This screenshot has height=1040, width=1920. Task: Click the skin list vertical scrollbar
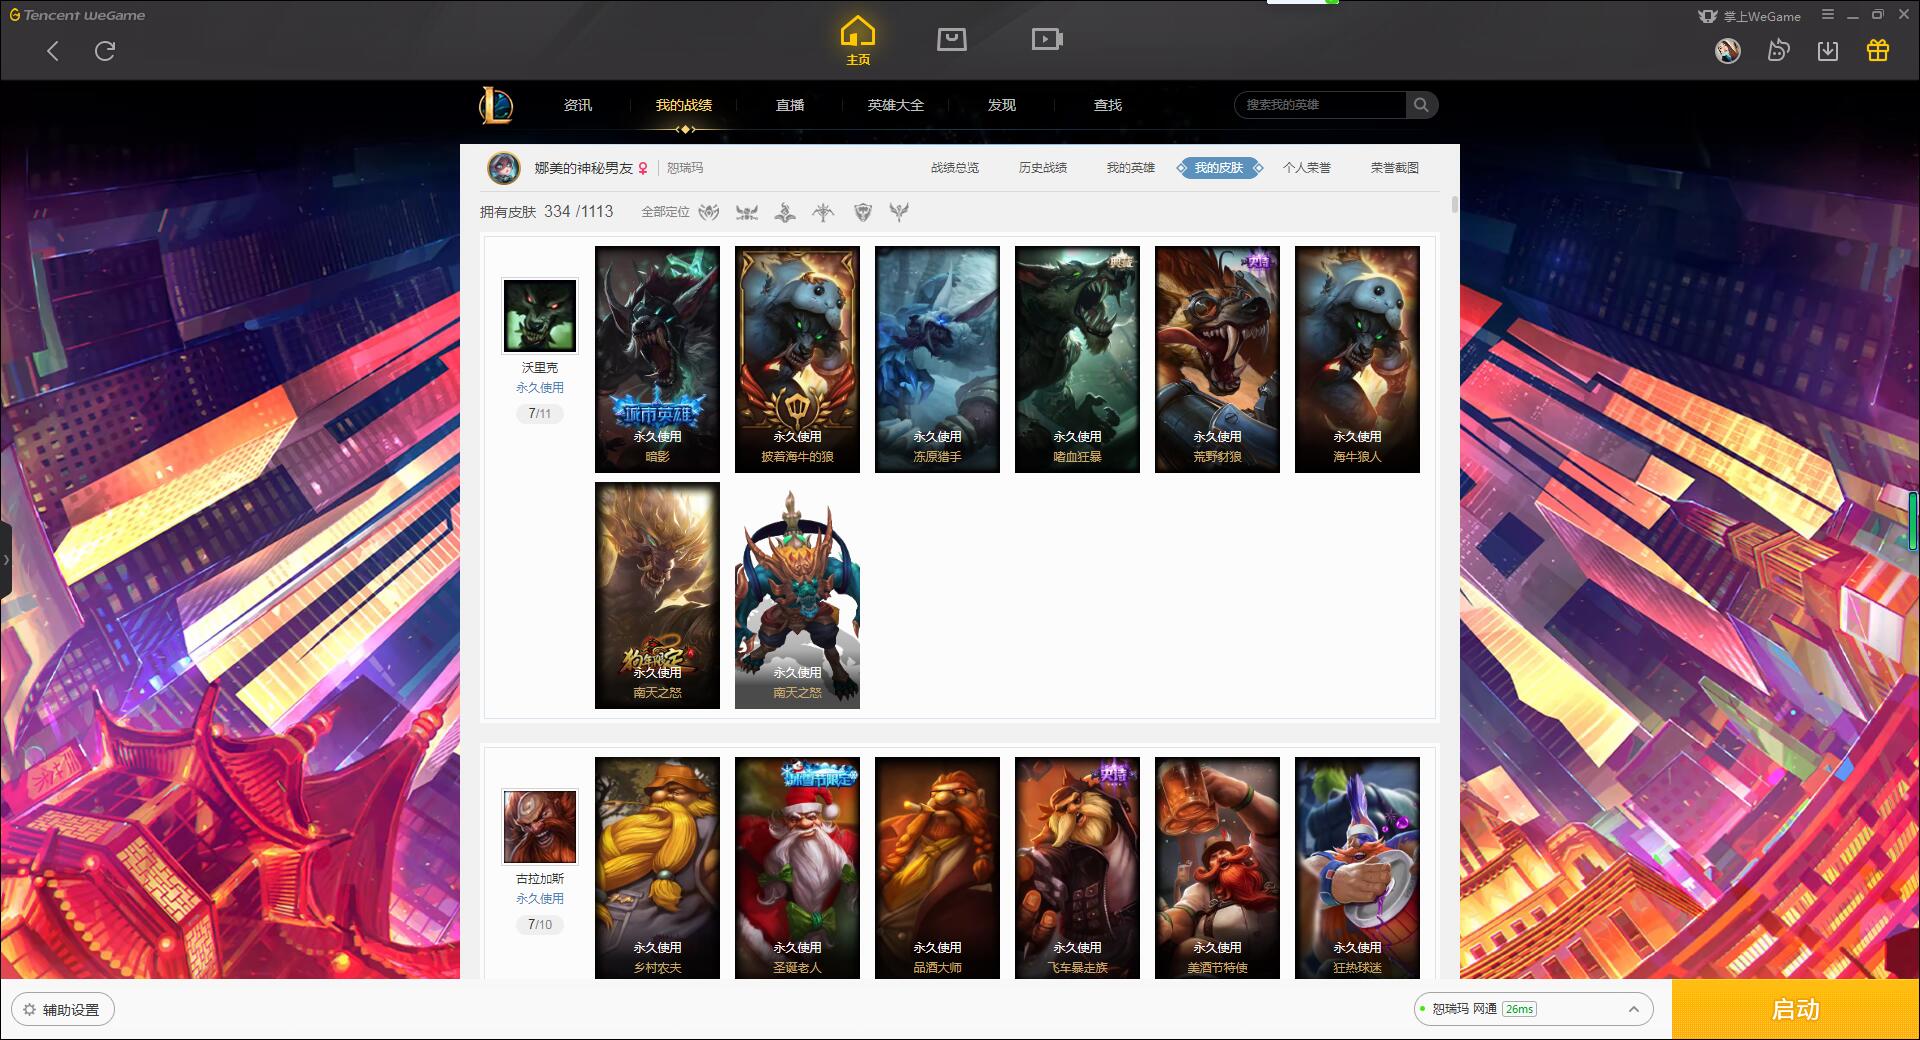1454,205
